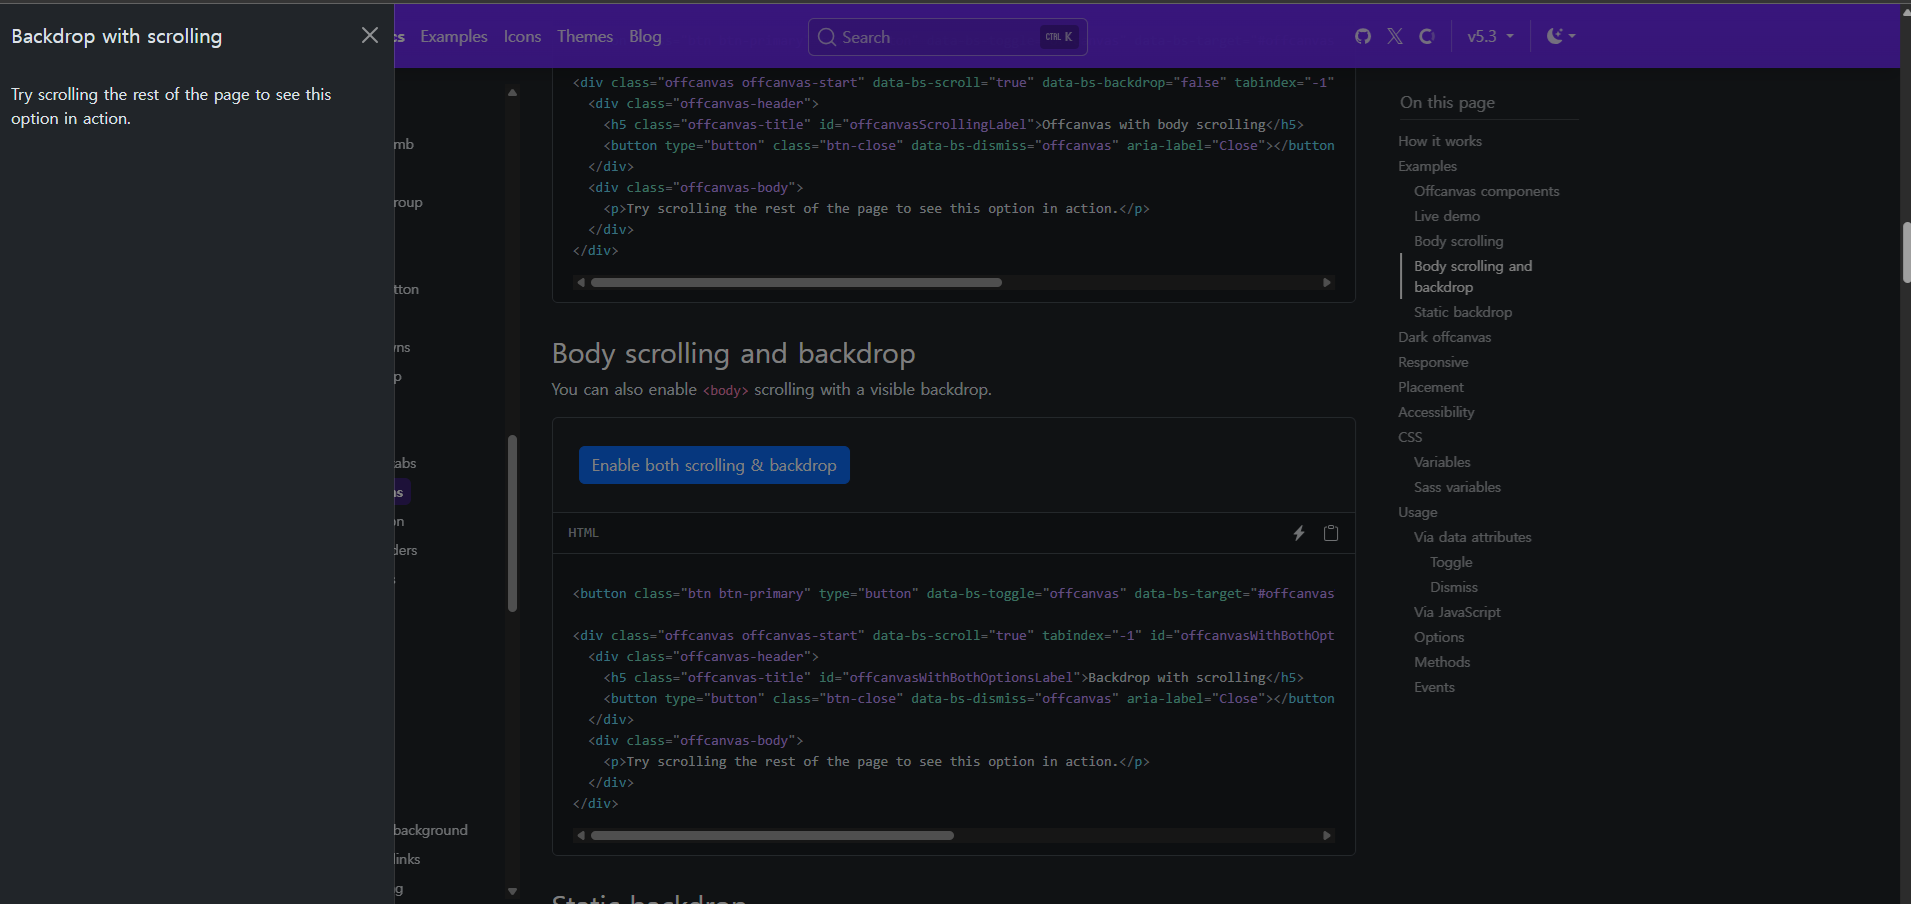Open the GitHub icon link
1911x904 pixels.
[x=1363, y=36]
